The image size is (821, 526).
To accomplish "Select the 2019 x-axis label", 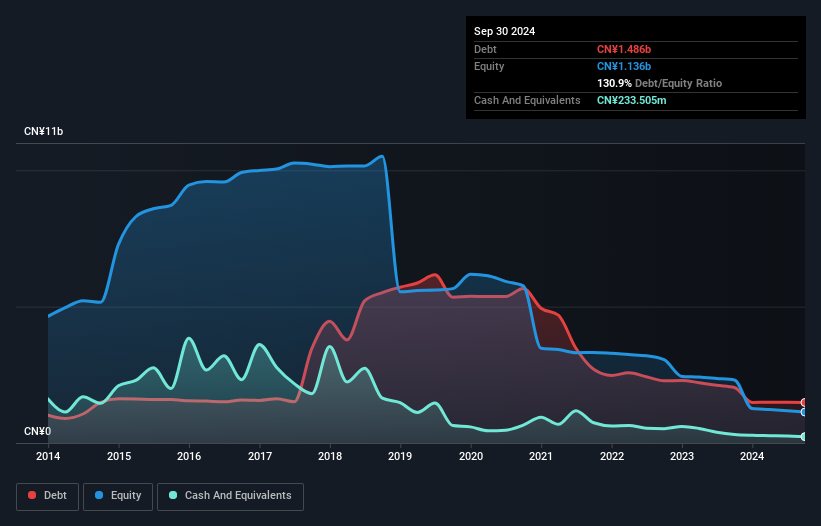I will click(400, 456).
